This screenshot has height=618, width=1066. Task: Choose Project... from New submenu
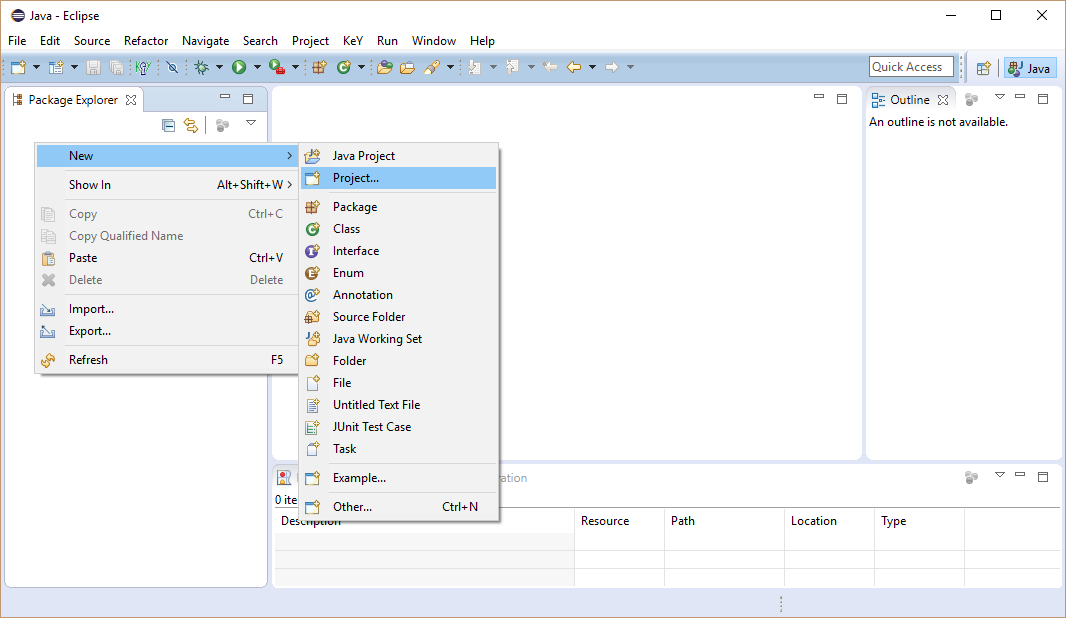(398, 178)
